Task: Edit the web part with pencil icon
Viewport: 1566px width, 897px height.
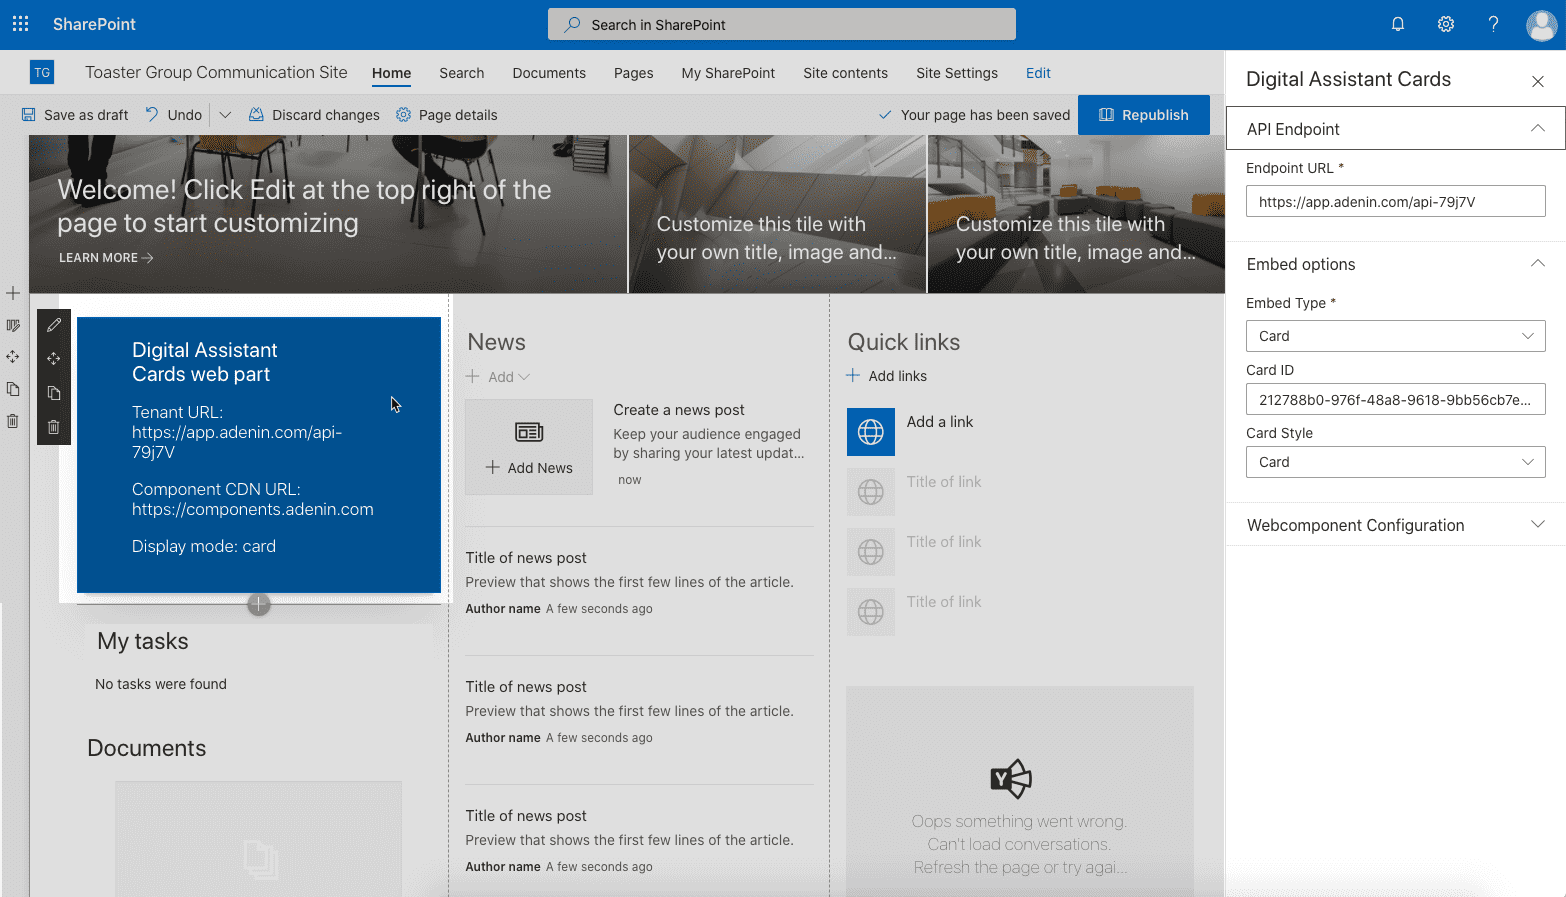Action: pyautogui.click(x=54, y=325)
